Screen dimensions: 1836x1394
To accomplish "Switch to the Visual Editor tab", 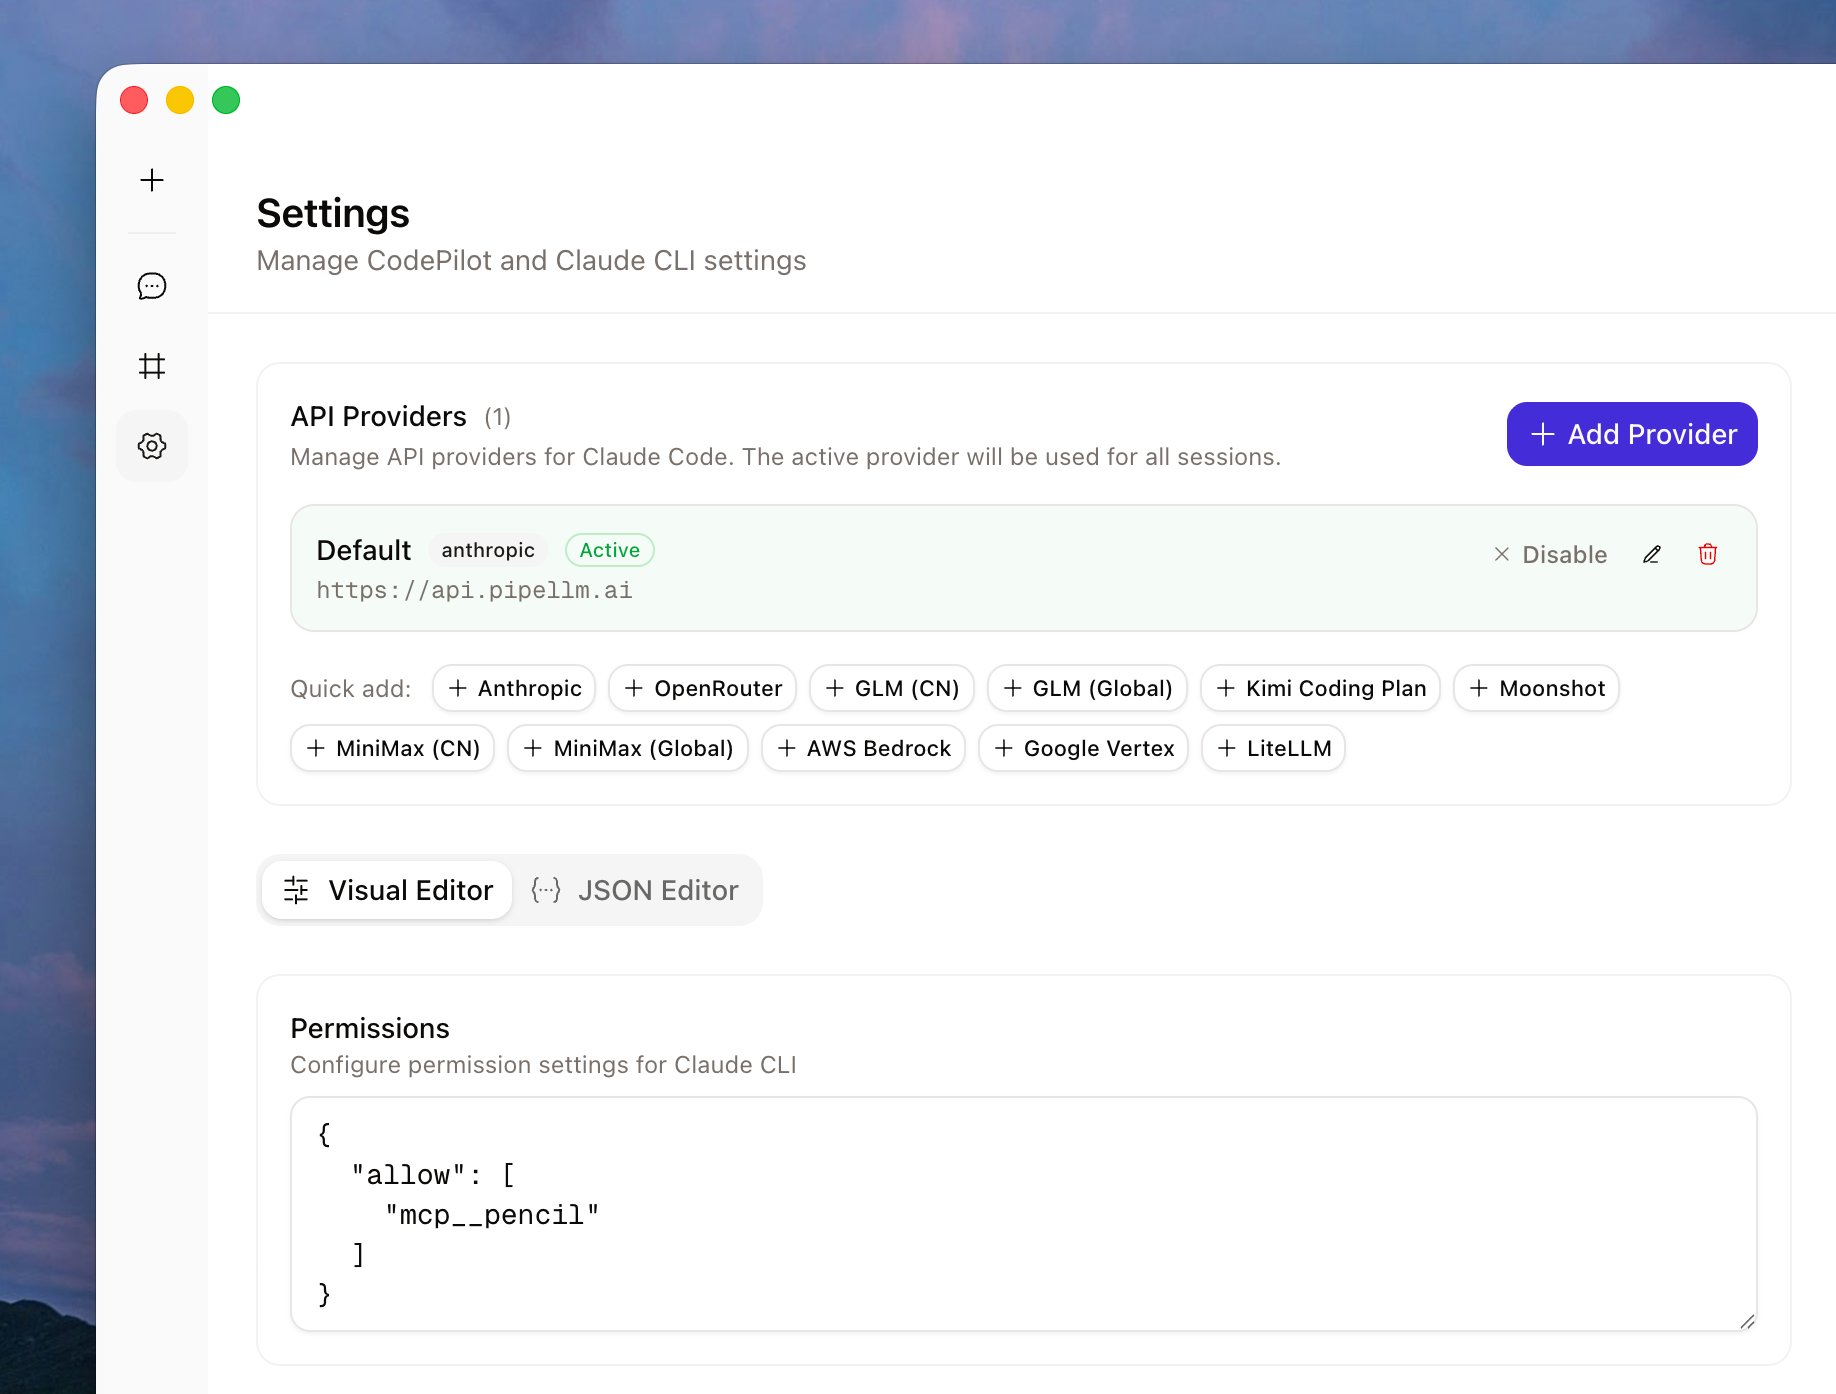I will (388, 890).
